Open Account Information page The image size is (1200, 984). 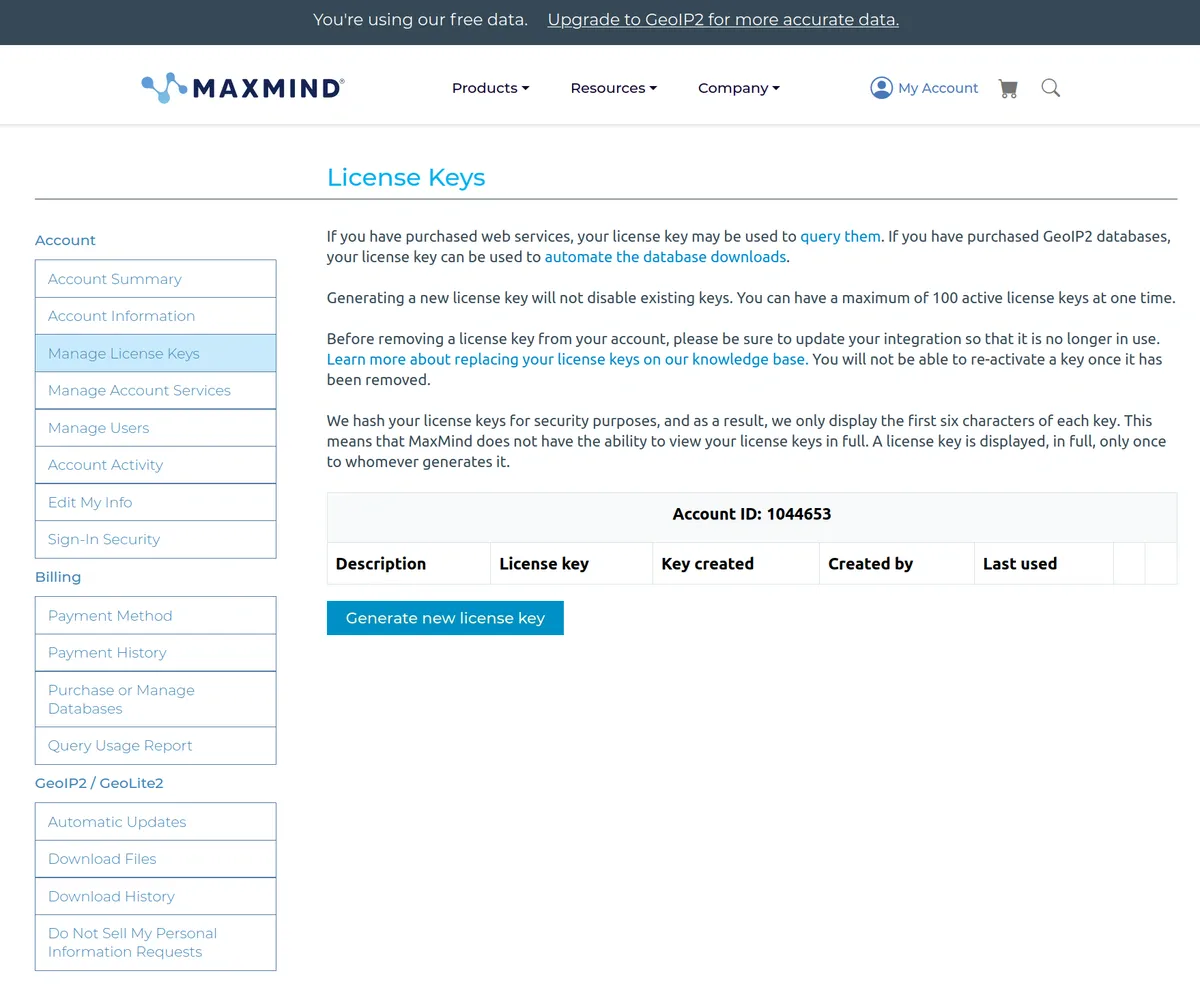pyautogui.click(x=155, y=316)
